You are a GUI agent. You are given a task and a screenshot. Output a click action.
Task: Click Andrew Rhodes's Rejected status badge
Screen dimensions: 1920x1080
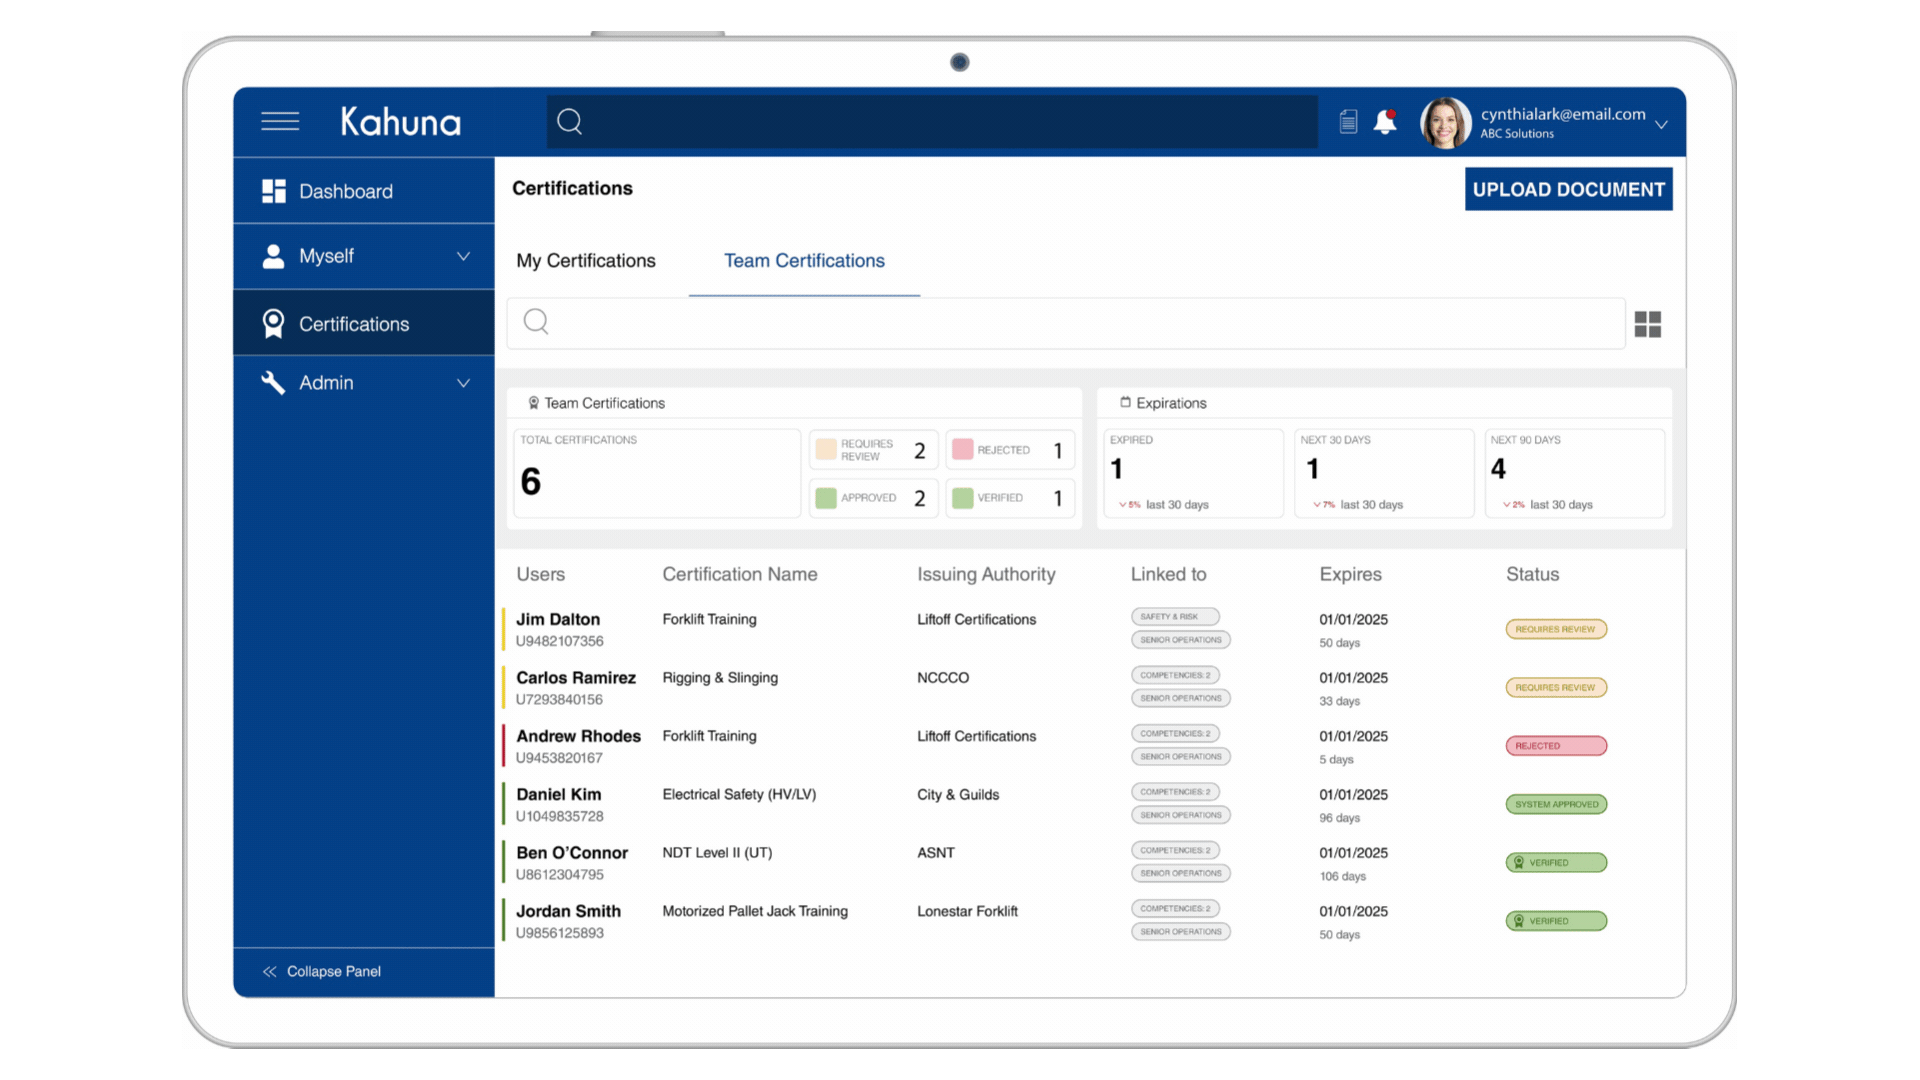pyautogui.click(x=1556, y=746)
